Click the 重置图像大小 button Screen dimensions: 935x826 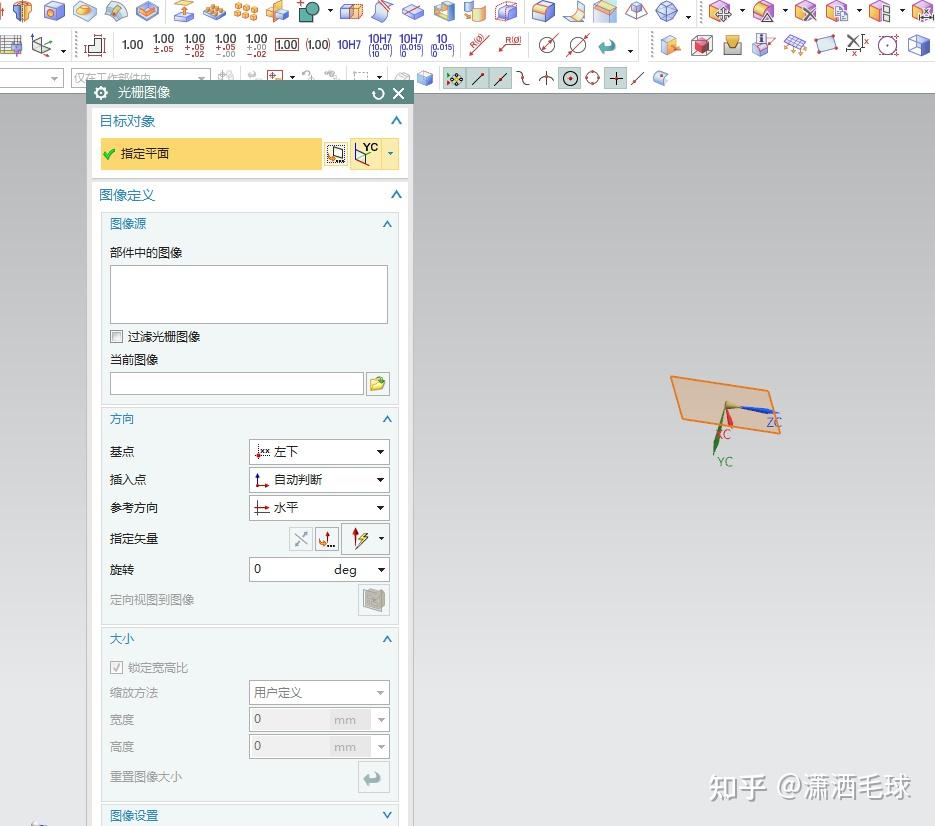coord(373,776)
